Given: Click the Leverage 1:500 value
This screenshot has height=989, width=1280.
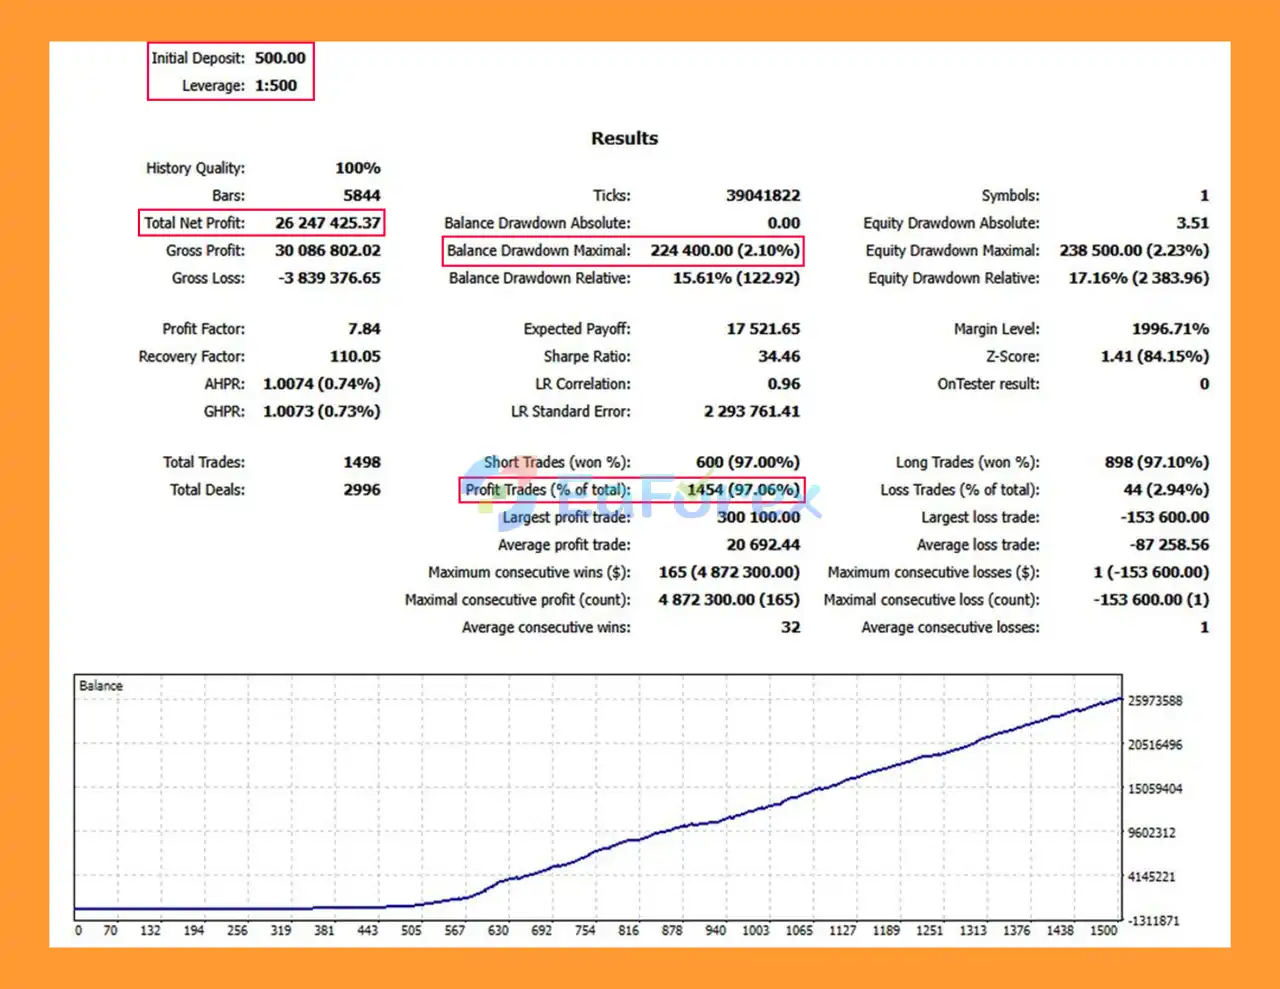Looking at the screenshot, I should coord(275,86).
